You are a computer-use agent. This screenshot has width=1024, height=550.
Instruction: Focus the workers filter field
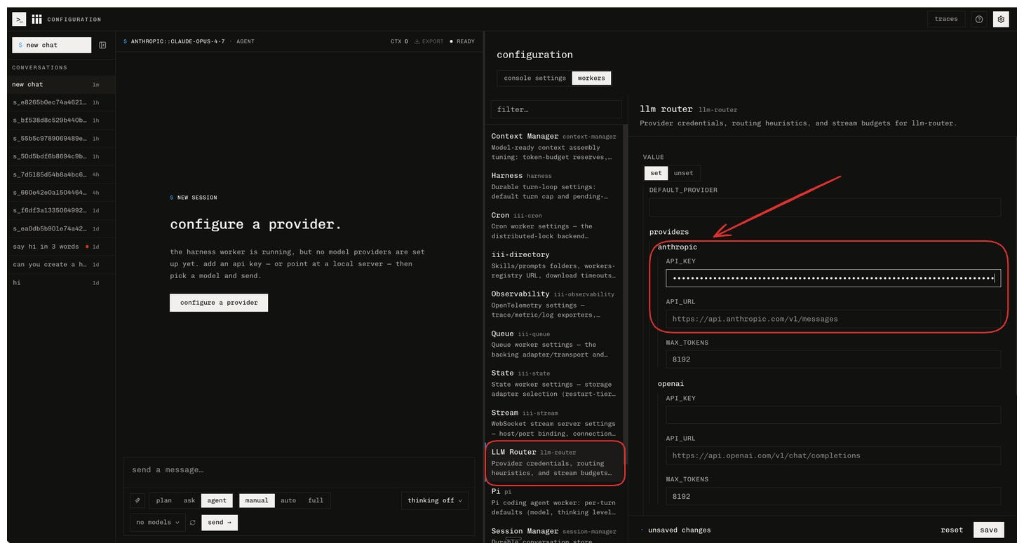coord(556,110)
